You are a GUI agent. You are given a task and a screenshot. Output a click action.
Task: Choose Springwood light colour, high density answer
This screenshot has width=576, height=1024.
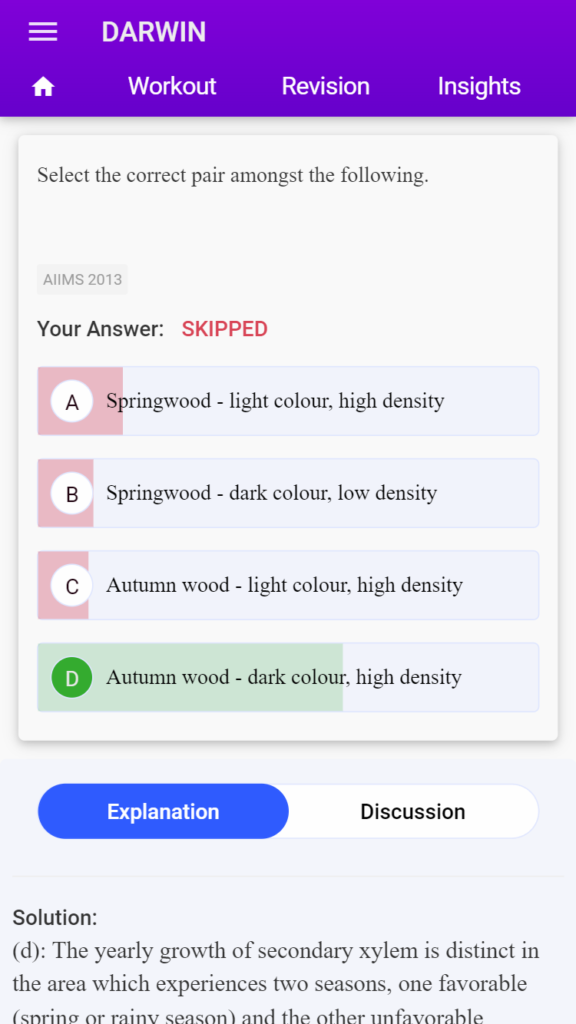(x=288, y=401)
